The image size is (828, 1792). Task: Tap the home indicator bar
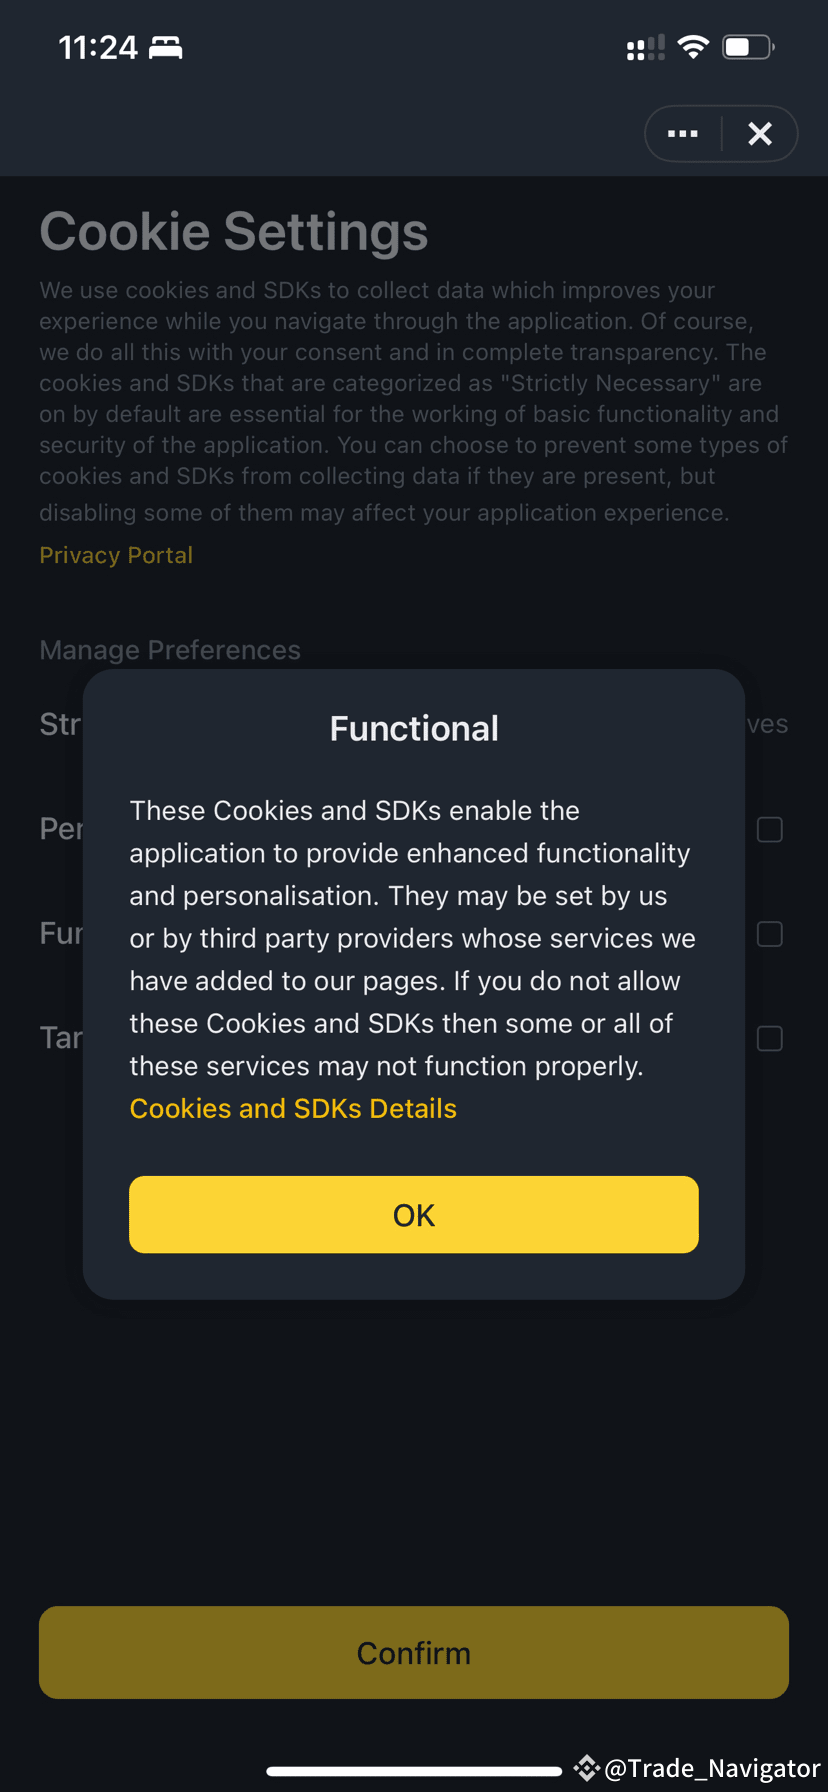click(414, 1771)
